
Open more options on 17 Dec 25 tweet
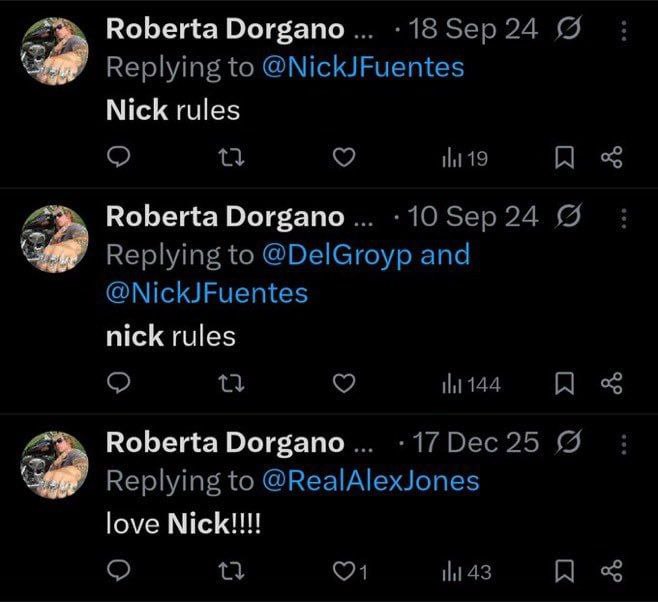[x=624, y=443]
